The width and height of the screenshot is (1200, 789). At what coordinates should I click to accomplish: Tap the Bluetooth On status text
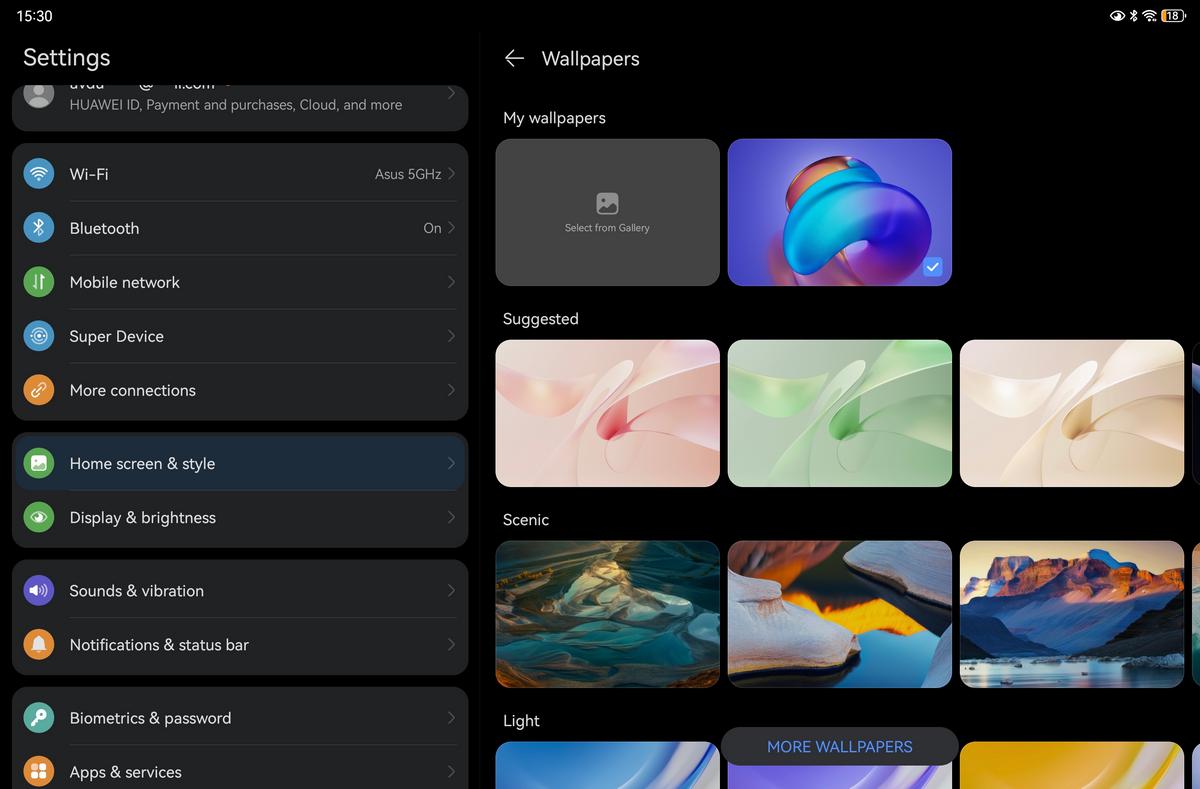432,228
